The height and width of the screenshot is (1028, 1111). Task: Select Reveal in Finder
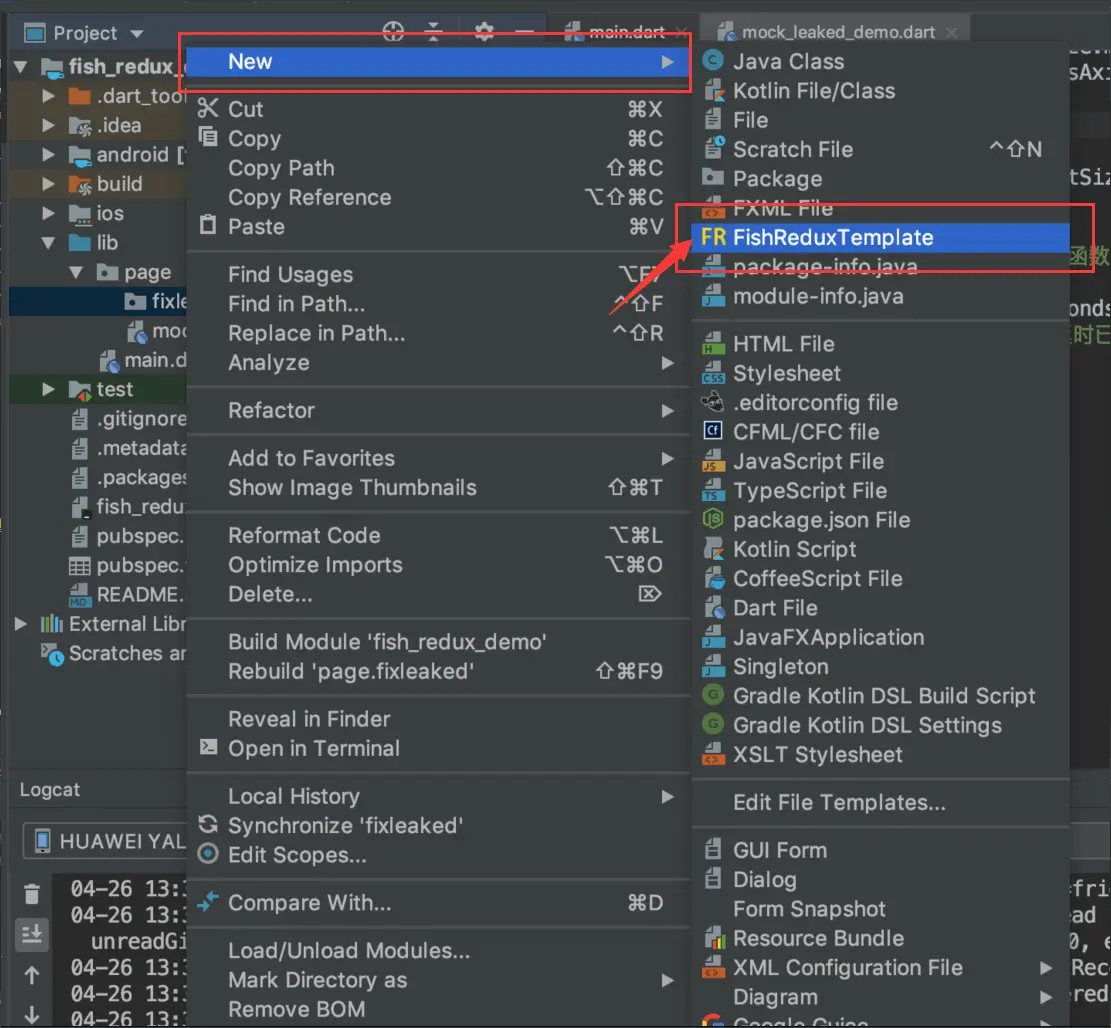pos(437,719)
